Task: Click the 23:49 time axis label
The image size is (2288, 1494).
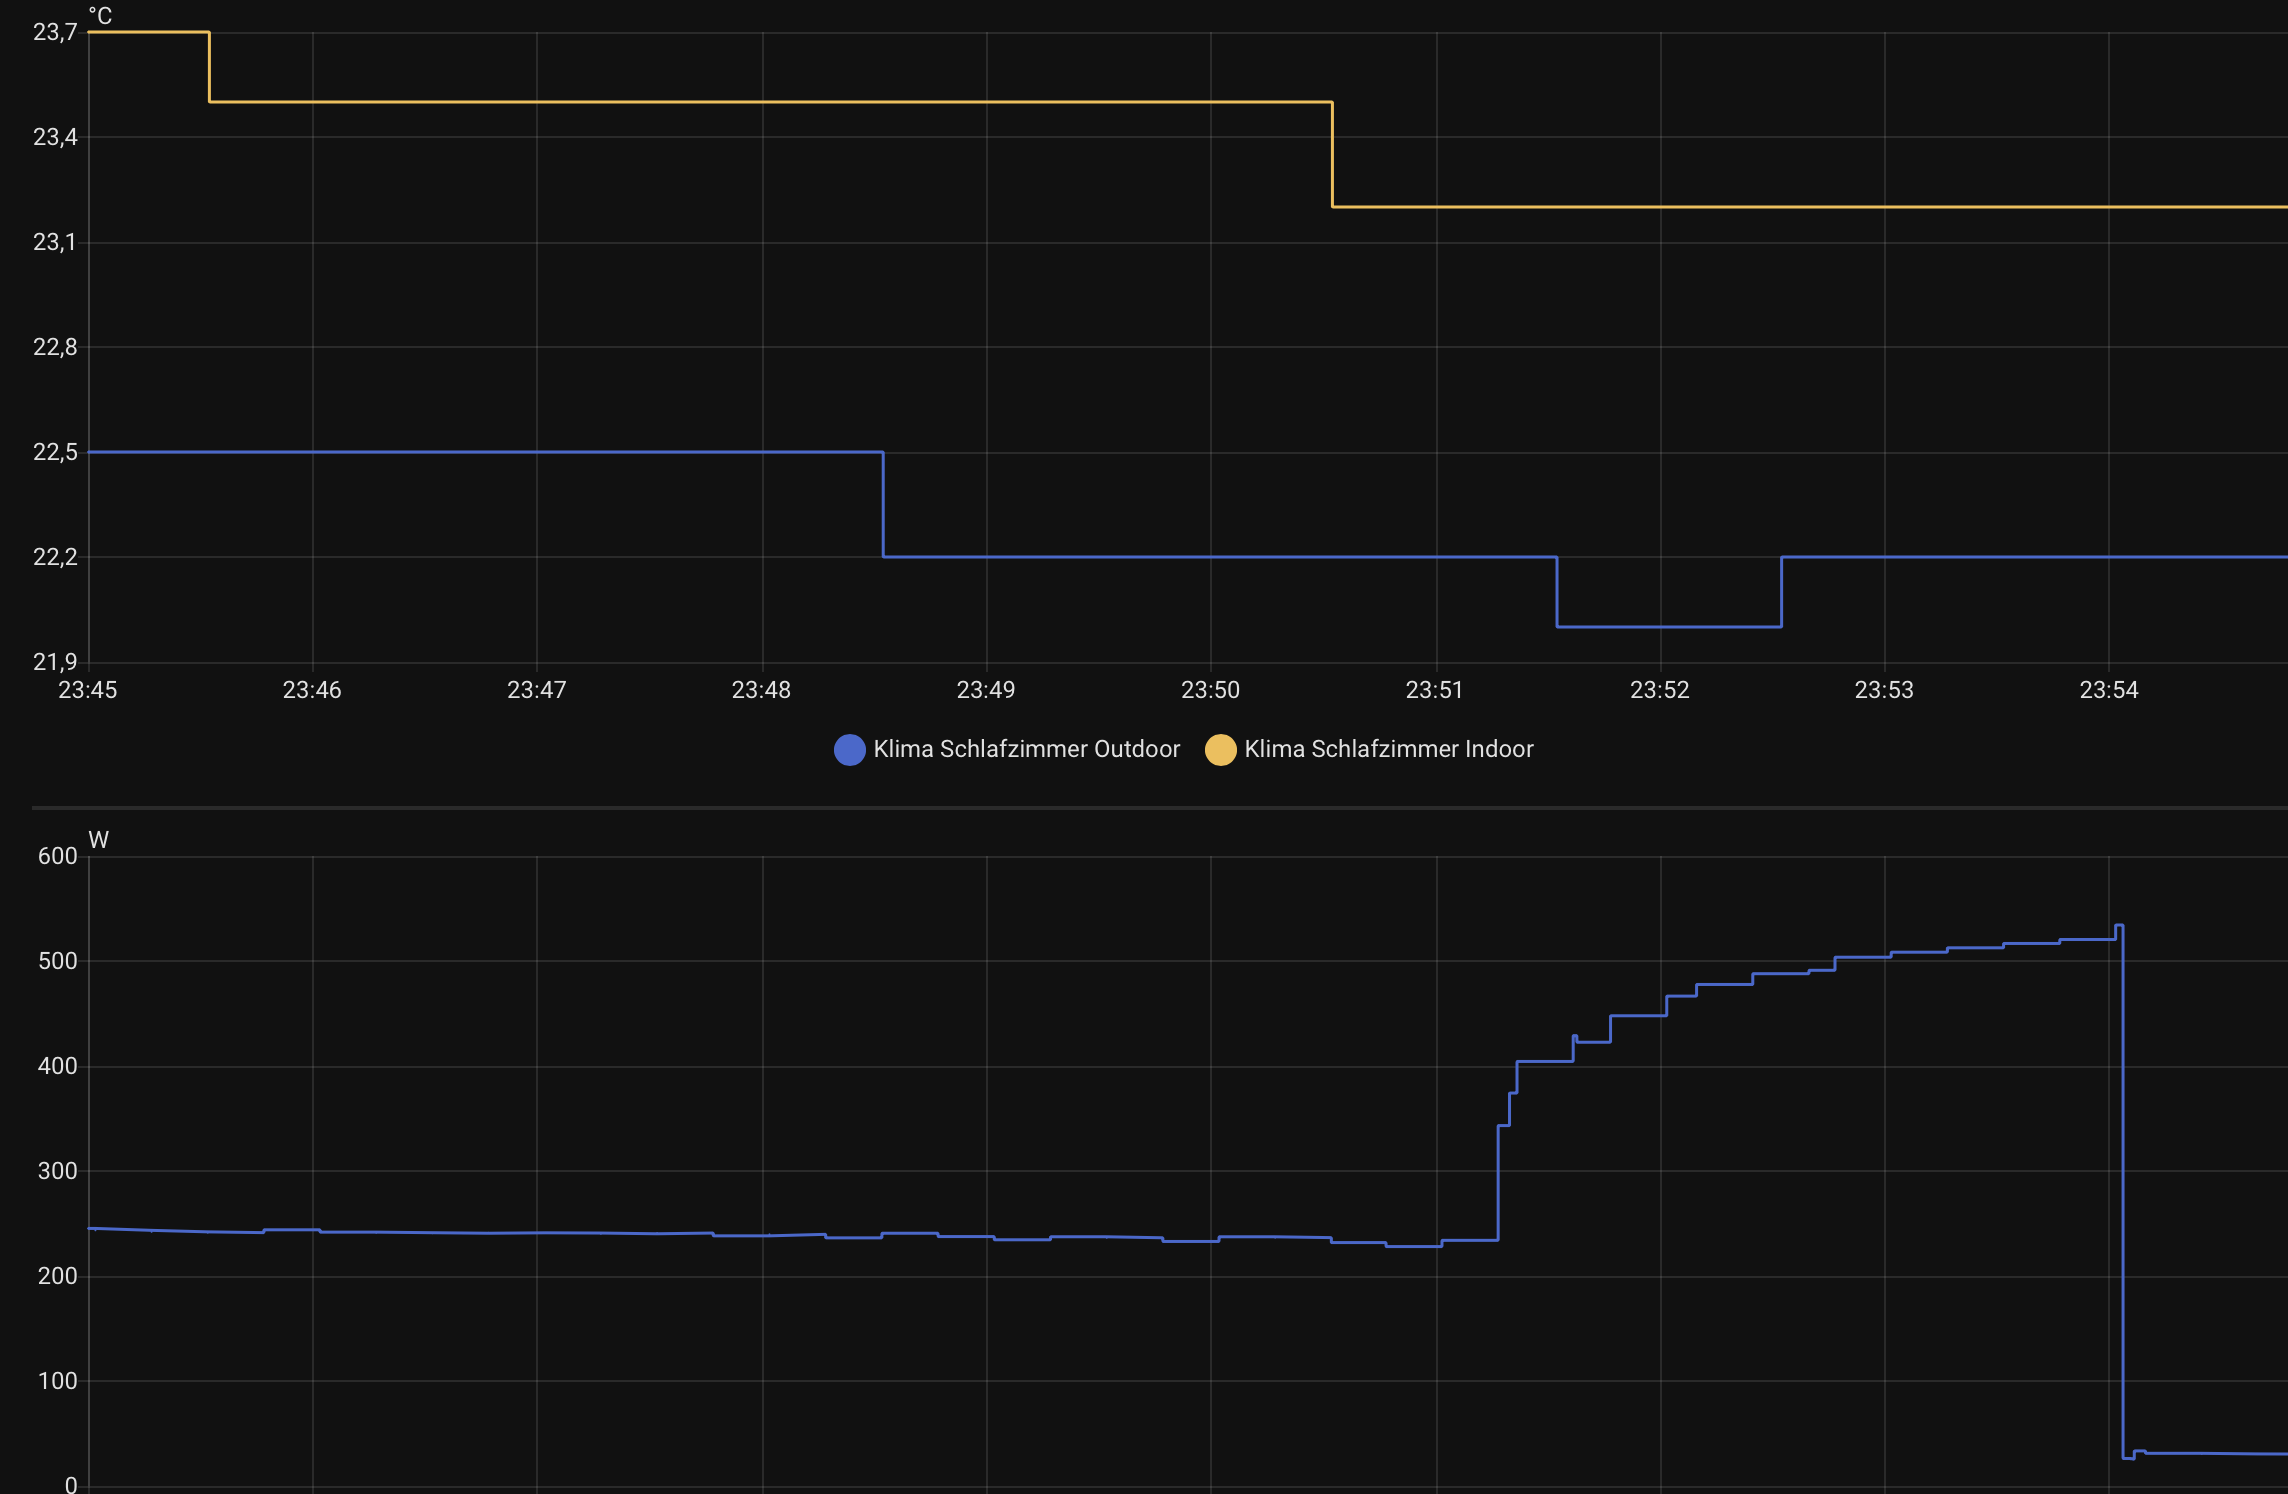Action: (x=986, y=690)
